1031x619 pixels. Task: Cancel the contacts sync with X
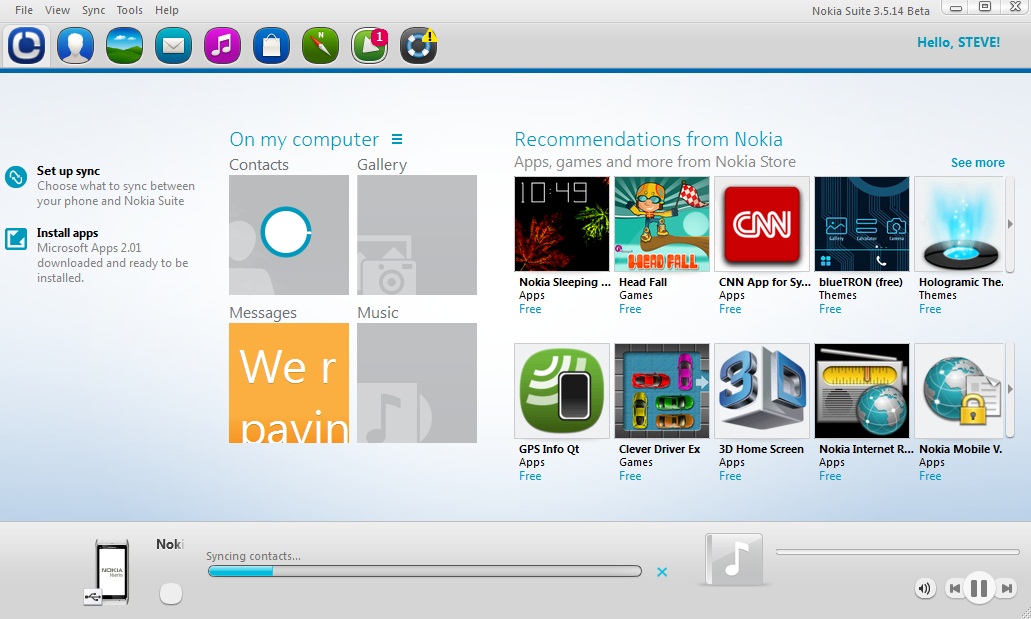(x=662, y=572)
